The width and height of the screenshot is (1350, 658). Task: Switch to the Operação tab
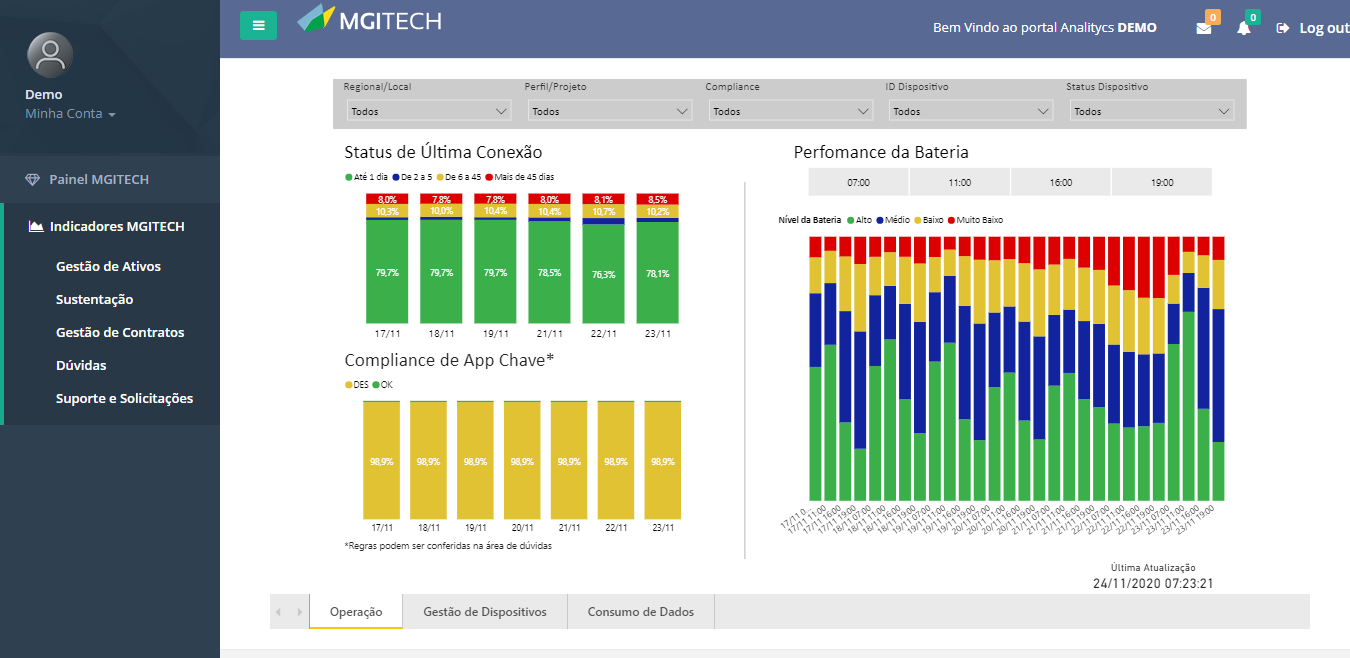pyautogui.click(x=356, y=612)
